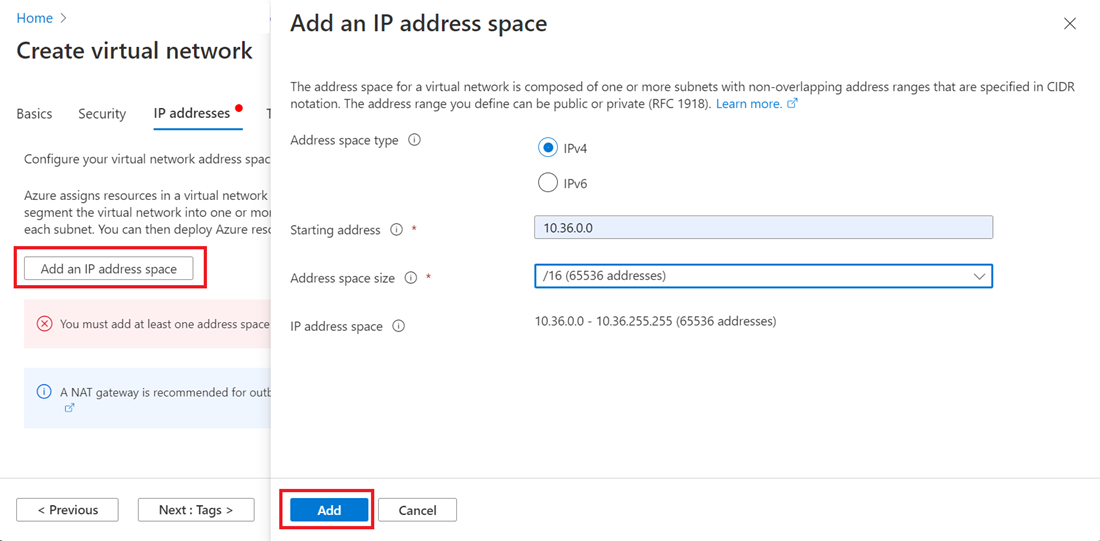1100x541 pixels.
Task: Select the IP addresses tab
Action: pyautogui.click(x=192, y=114)
